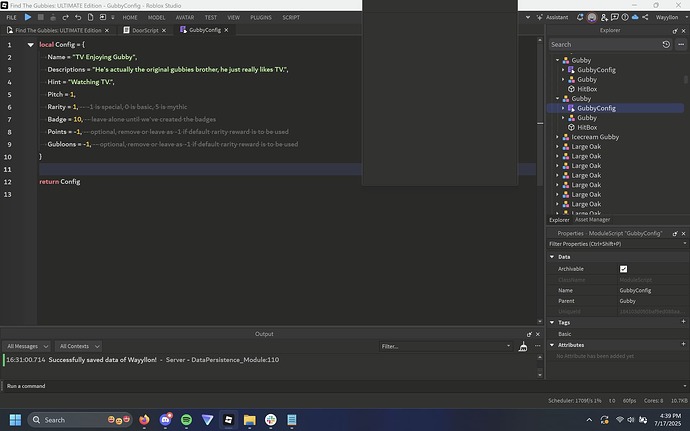This screenshot has width=690, height=431.
Task: Click the New file page icon
Action: tap(90, 17)
